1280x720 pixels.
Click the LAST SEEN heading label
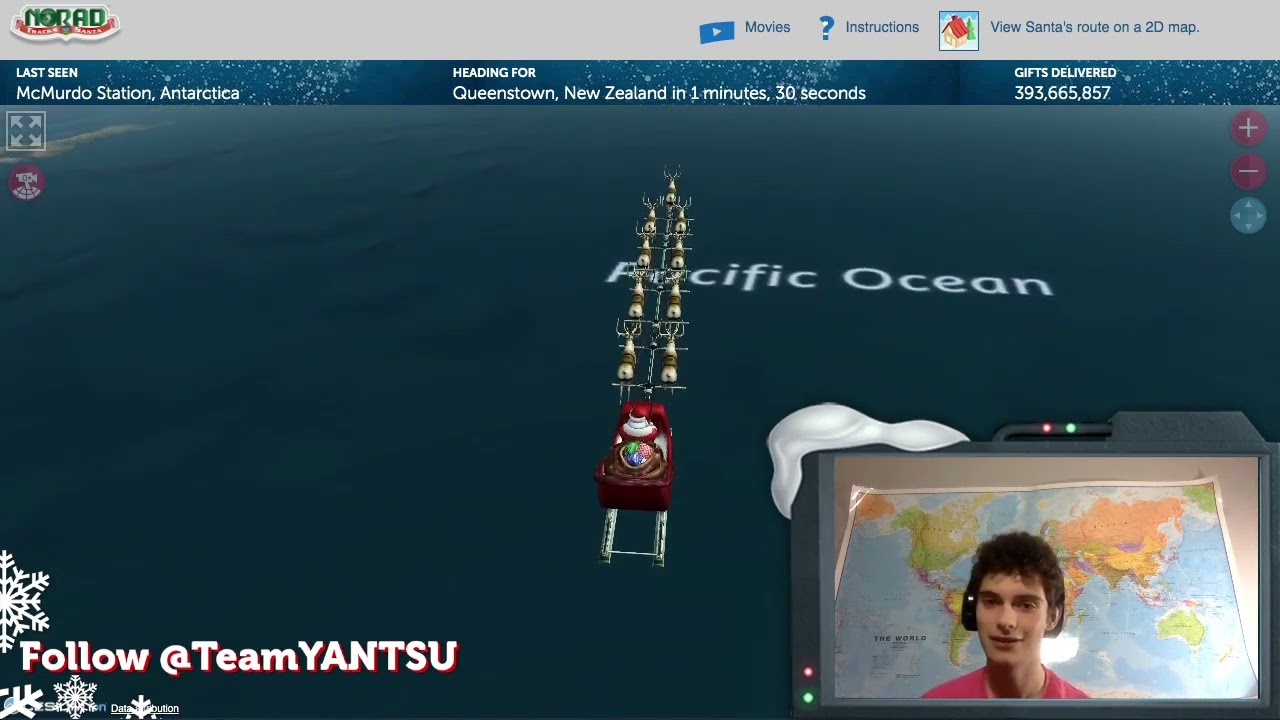click(x=47, y=72)
